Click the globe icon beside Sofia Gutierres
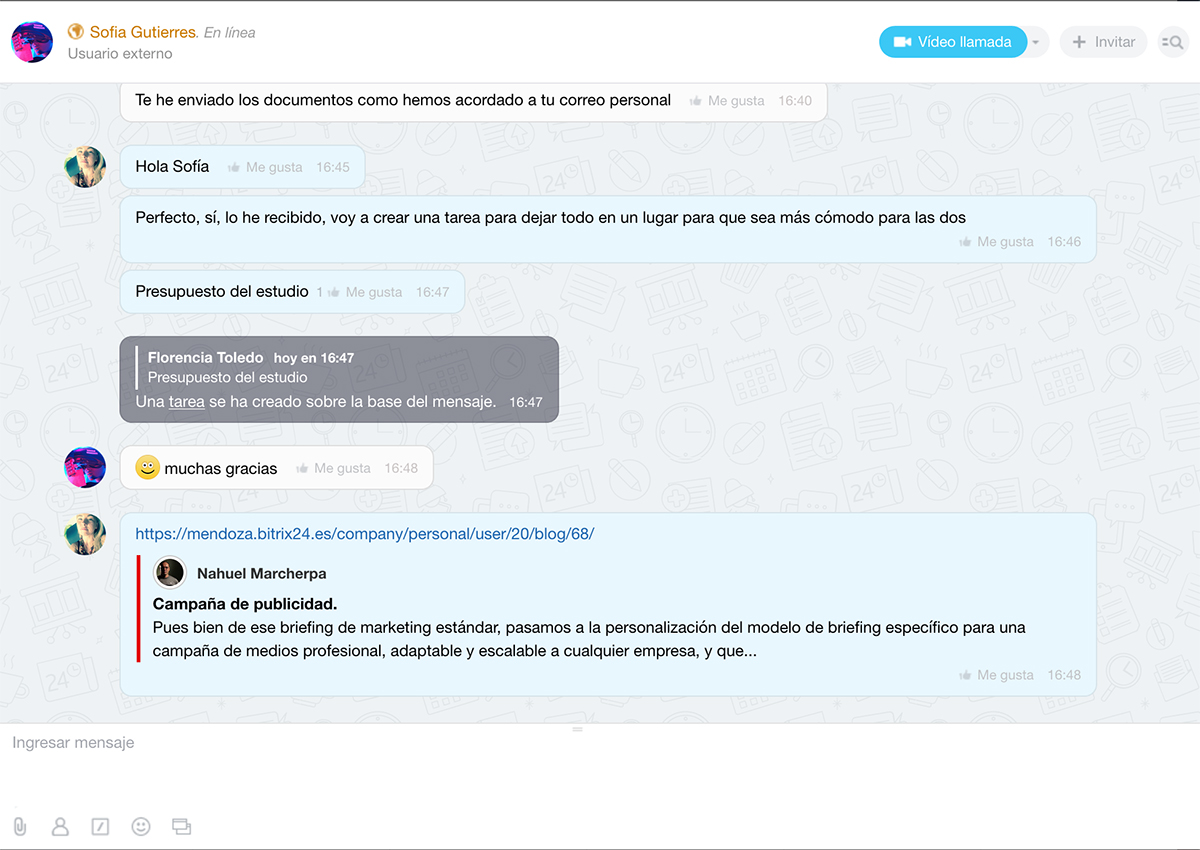 pyautogui.click(x=76, y=32)
